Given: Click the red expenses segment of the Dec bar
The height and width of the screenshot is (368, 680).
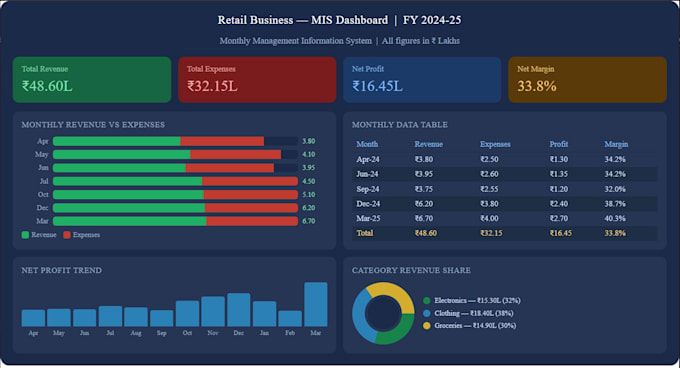Looking at the screenshot, I should click(x=252, y=208).
